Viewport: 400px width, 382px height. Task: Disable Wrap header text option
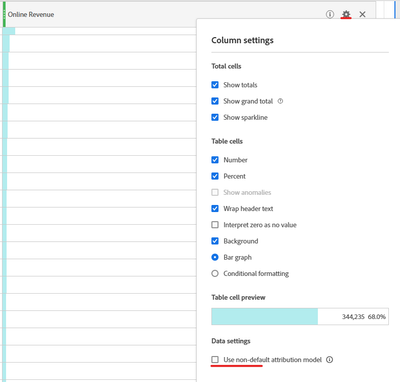click(215, 209)
